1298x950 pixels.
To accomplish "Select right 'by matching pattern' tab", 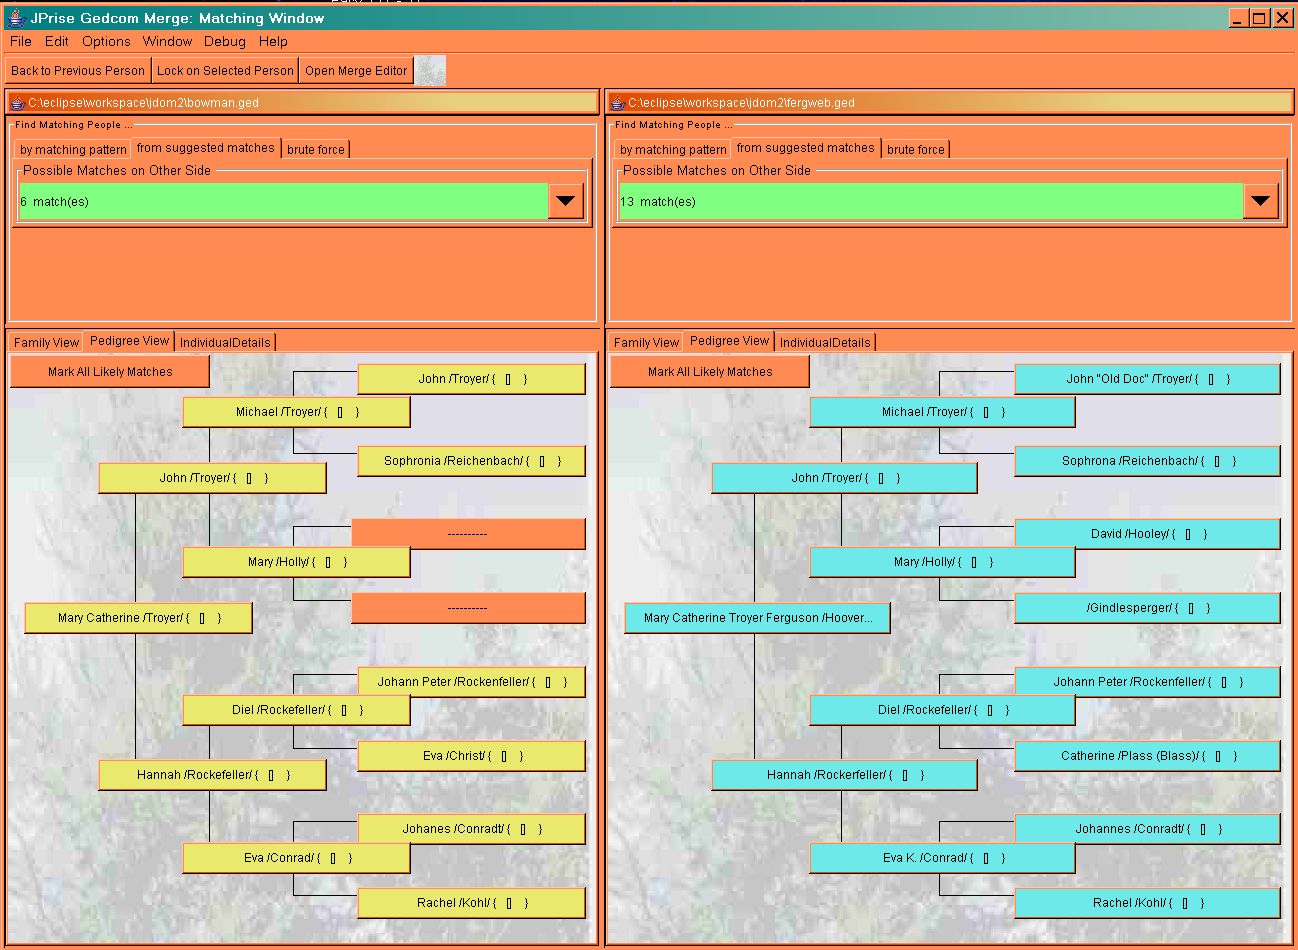I will click(x=673, y=149).
